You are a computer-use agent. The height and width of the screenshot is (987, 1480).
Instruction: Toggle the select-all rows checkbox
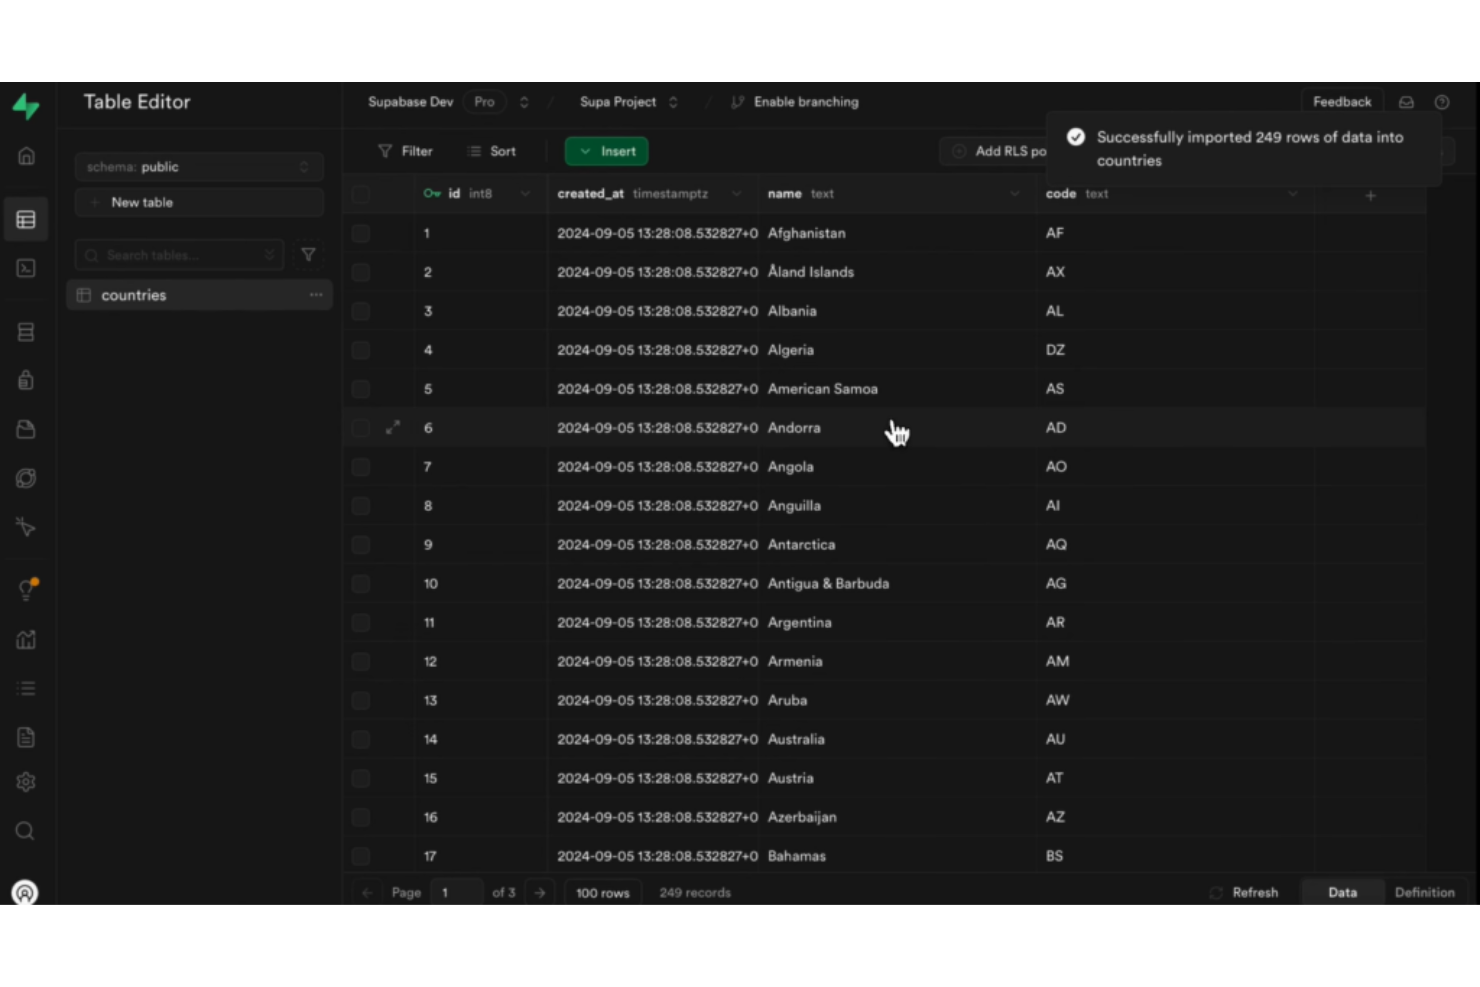tap(361, 194)
